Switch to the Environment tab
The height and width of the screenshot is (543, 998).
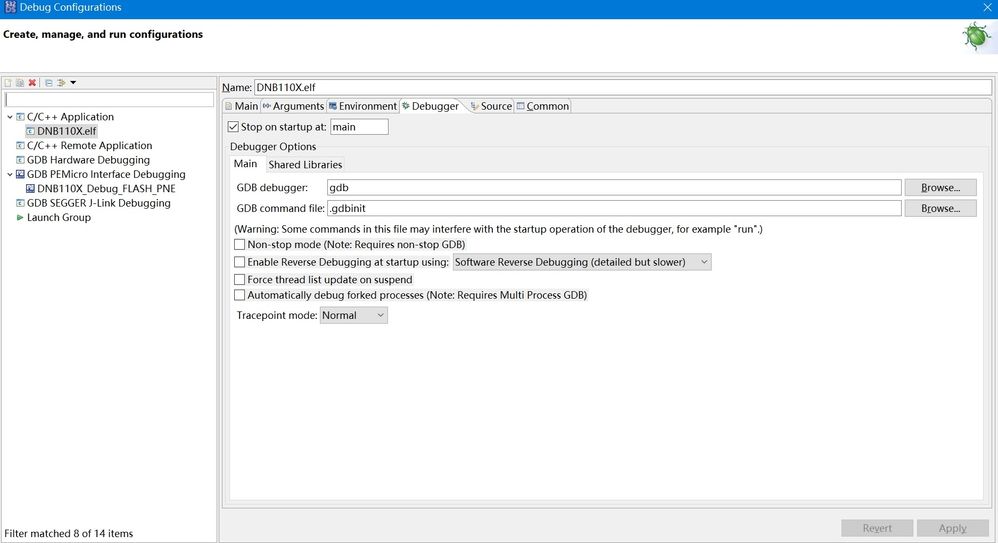(362, 106)
